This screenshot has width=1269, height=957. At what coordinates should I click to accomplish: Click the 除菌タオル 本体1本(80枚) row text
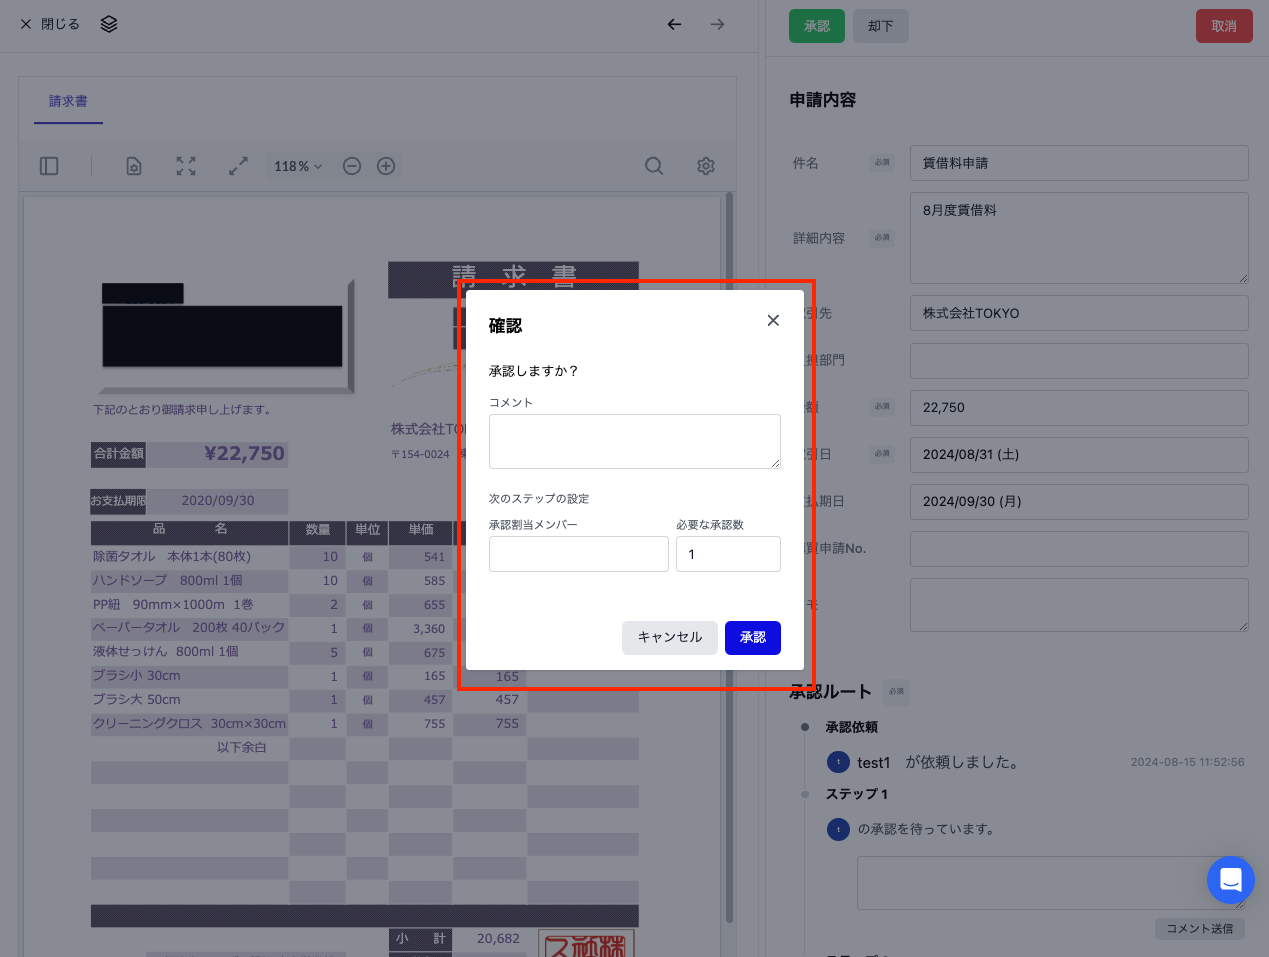pos(172,557)
